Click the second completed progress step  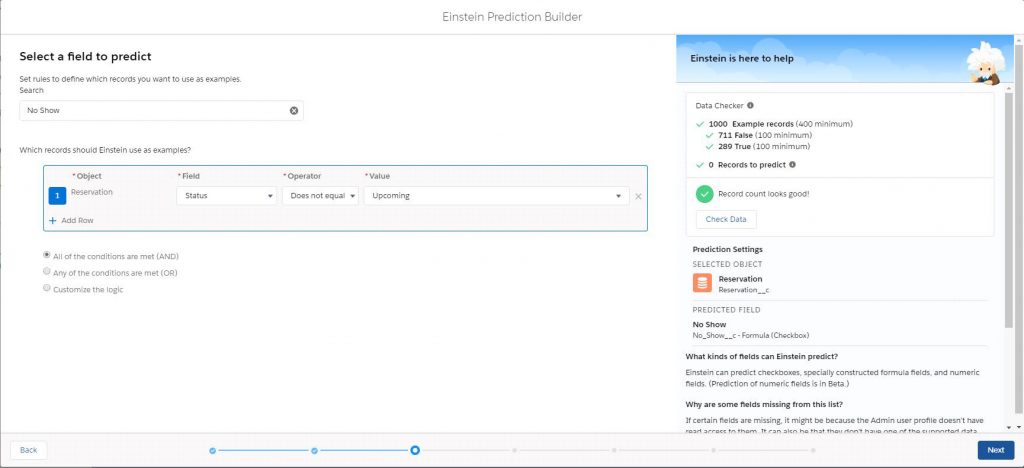(314, 450)
